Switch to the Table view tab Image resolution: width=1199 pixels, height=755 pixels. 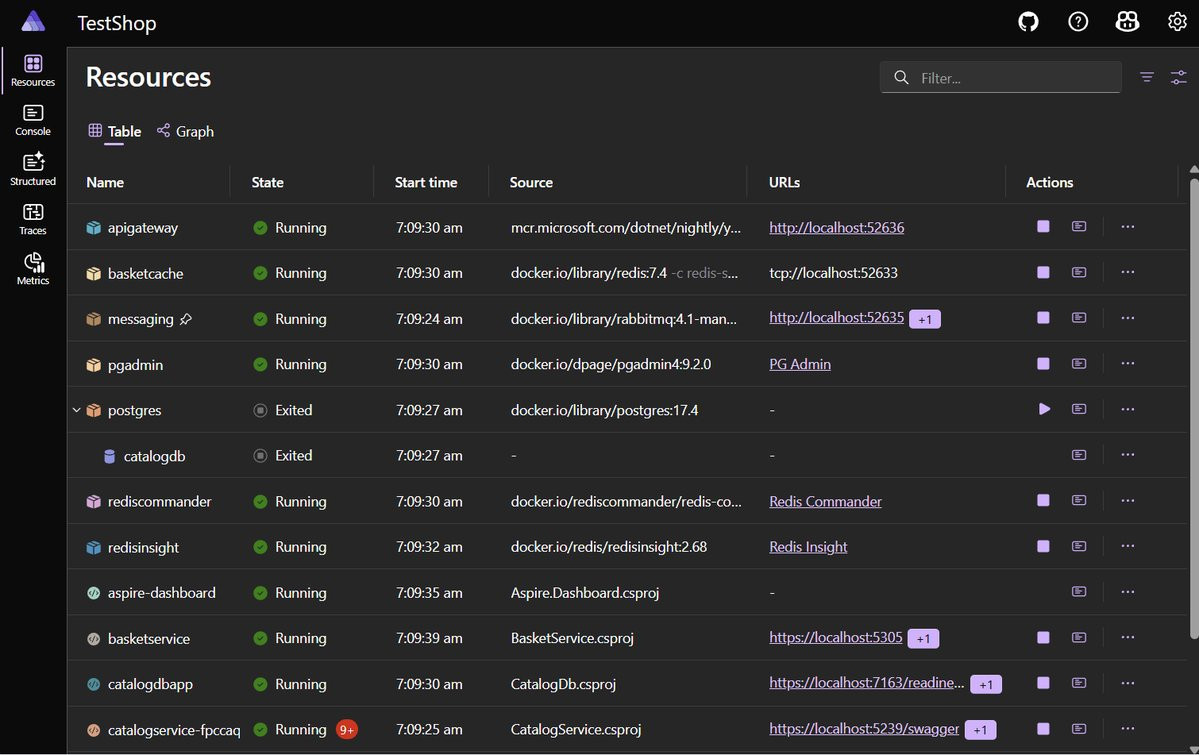[x=115, y=132]
